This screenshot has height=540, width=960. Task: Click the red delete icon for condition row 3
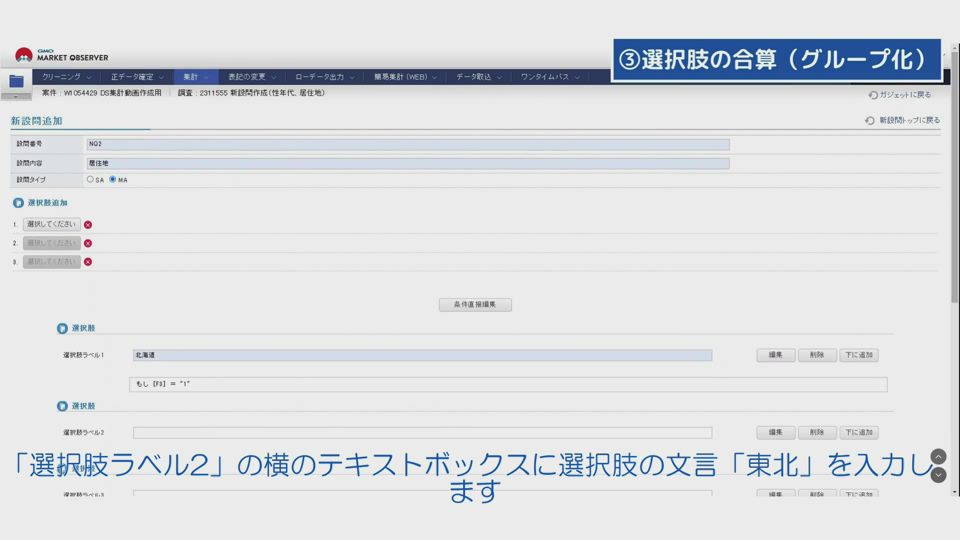point(88,262)
